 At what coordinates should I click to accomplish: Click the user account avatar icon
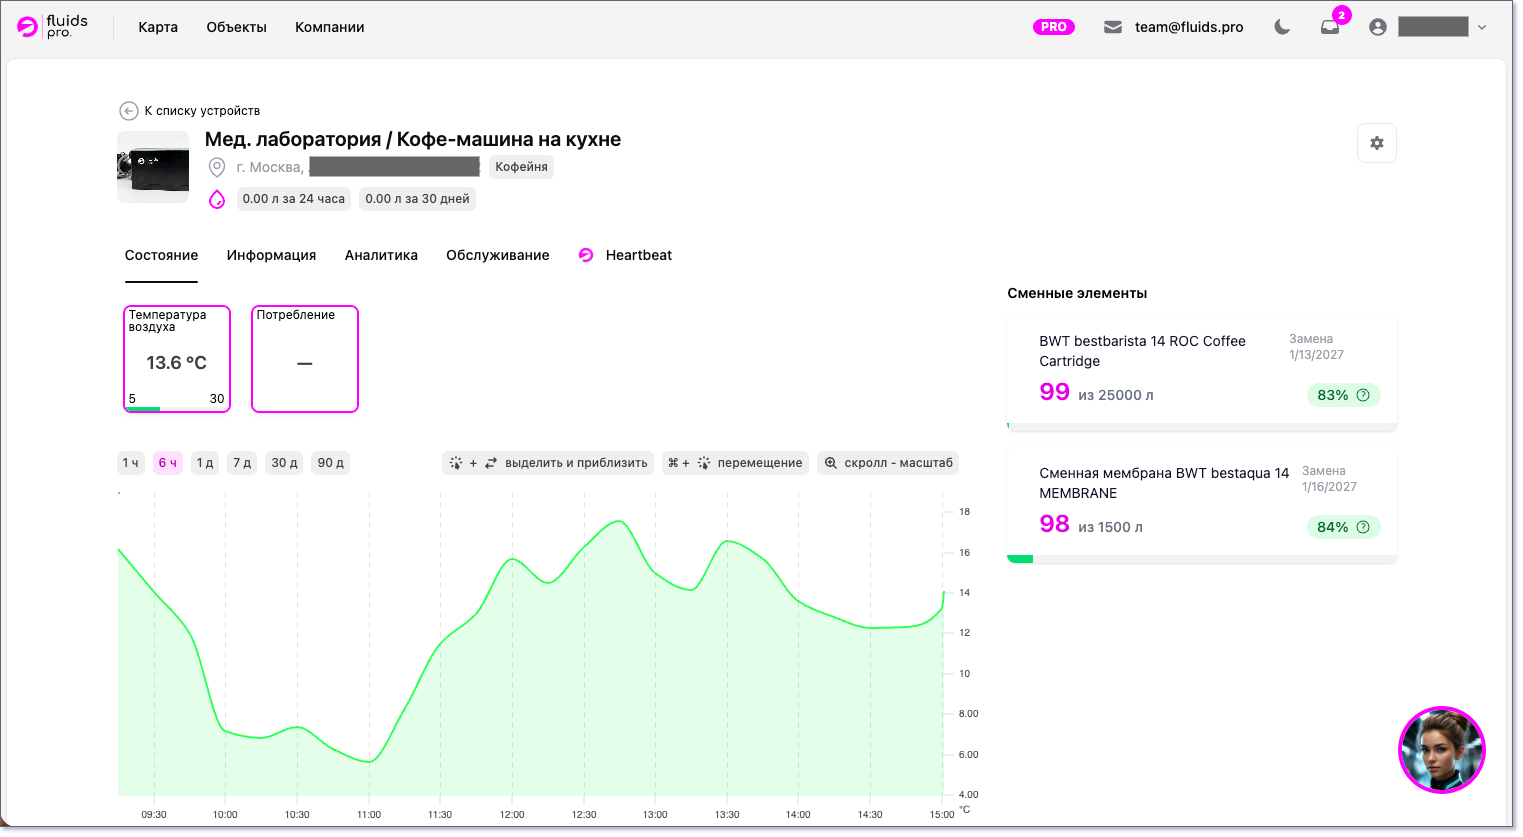click(1378, 27)
